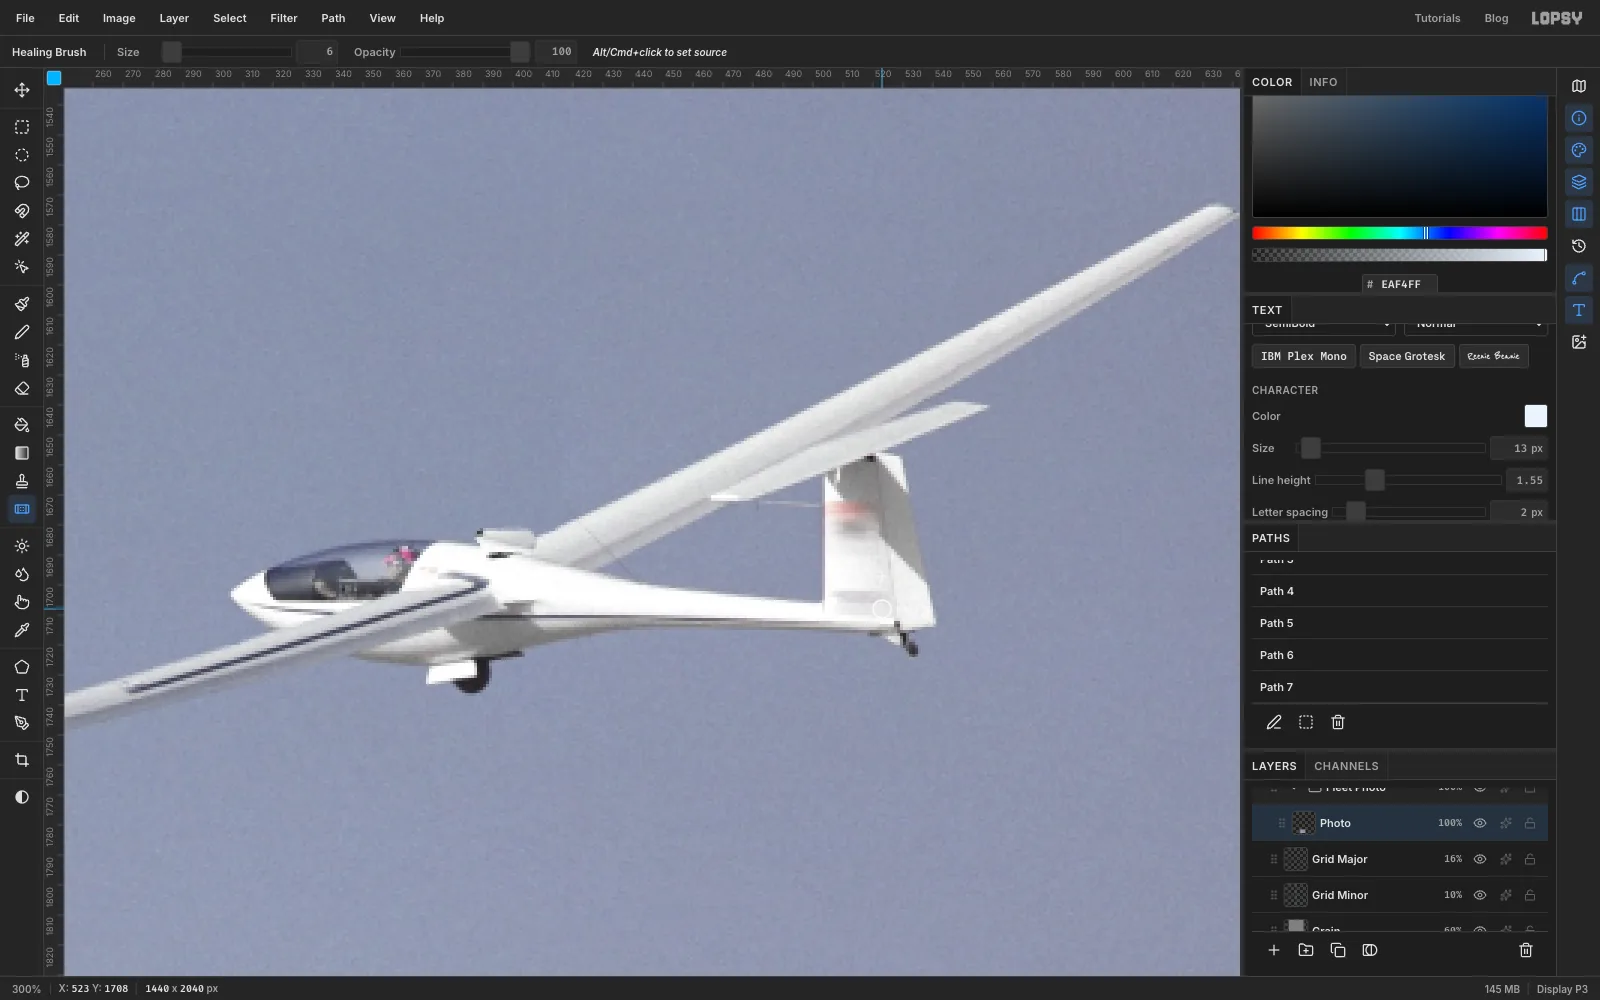Select Path 5 in Paths panel

(1400, 623)
